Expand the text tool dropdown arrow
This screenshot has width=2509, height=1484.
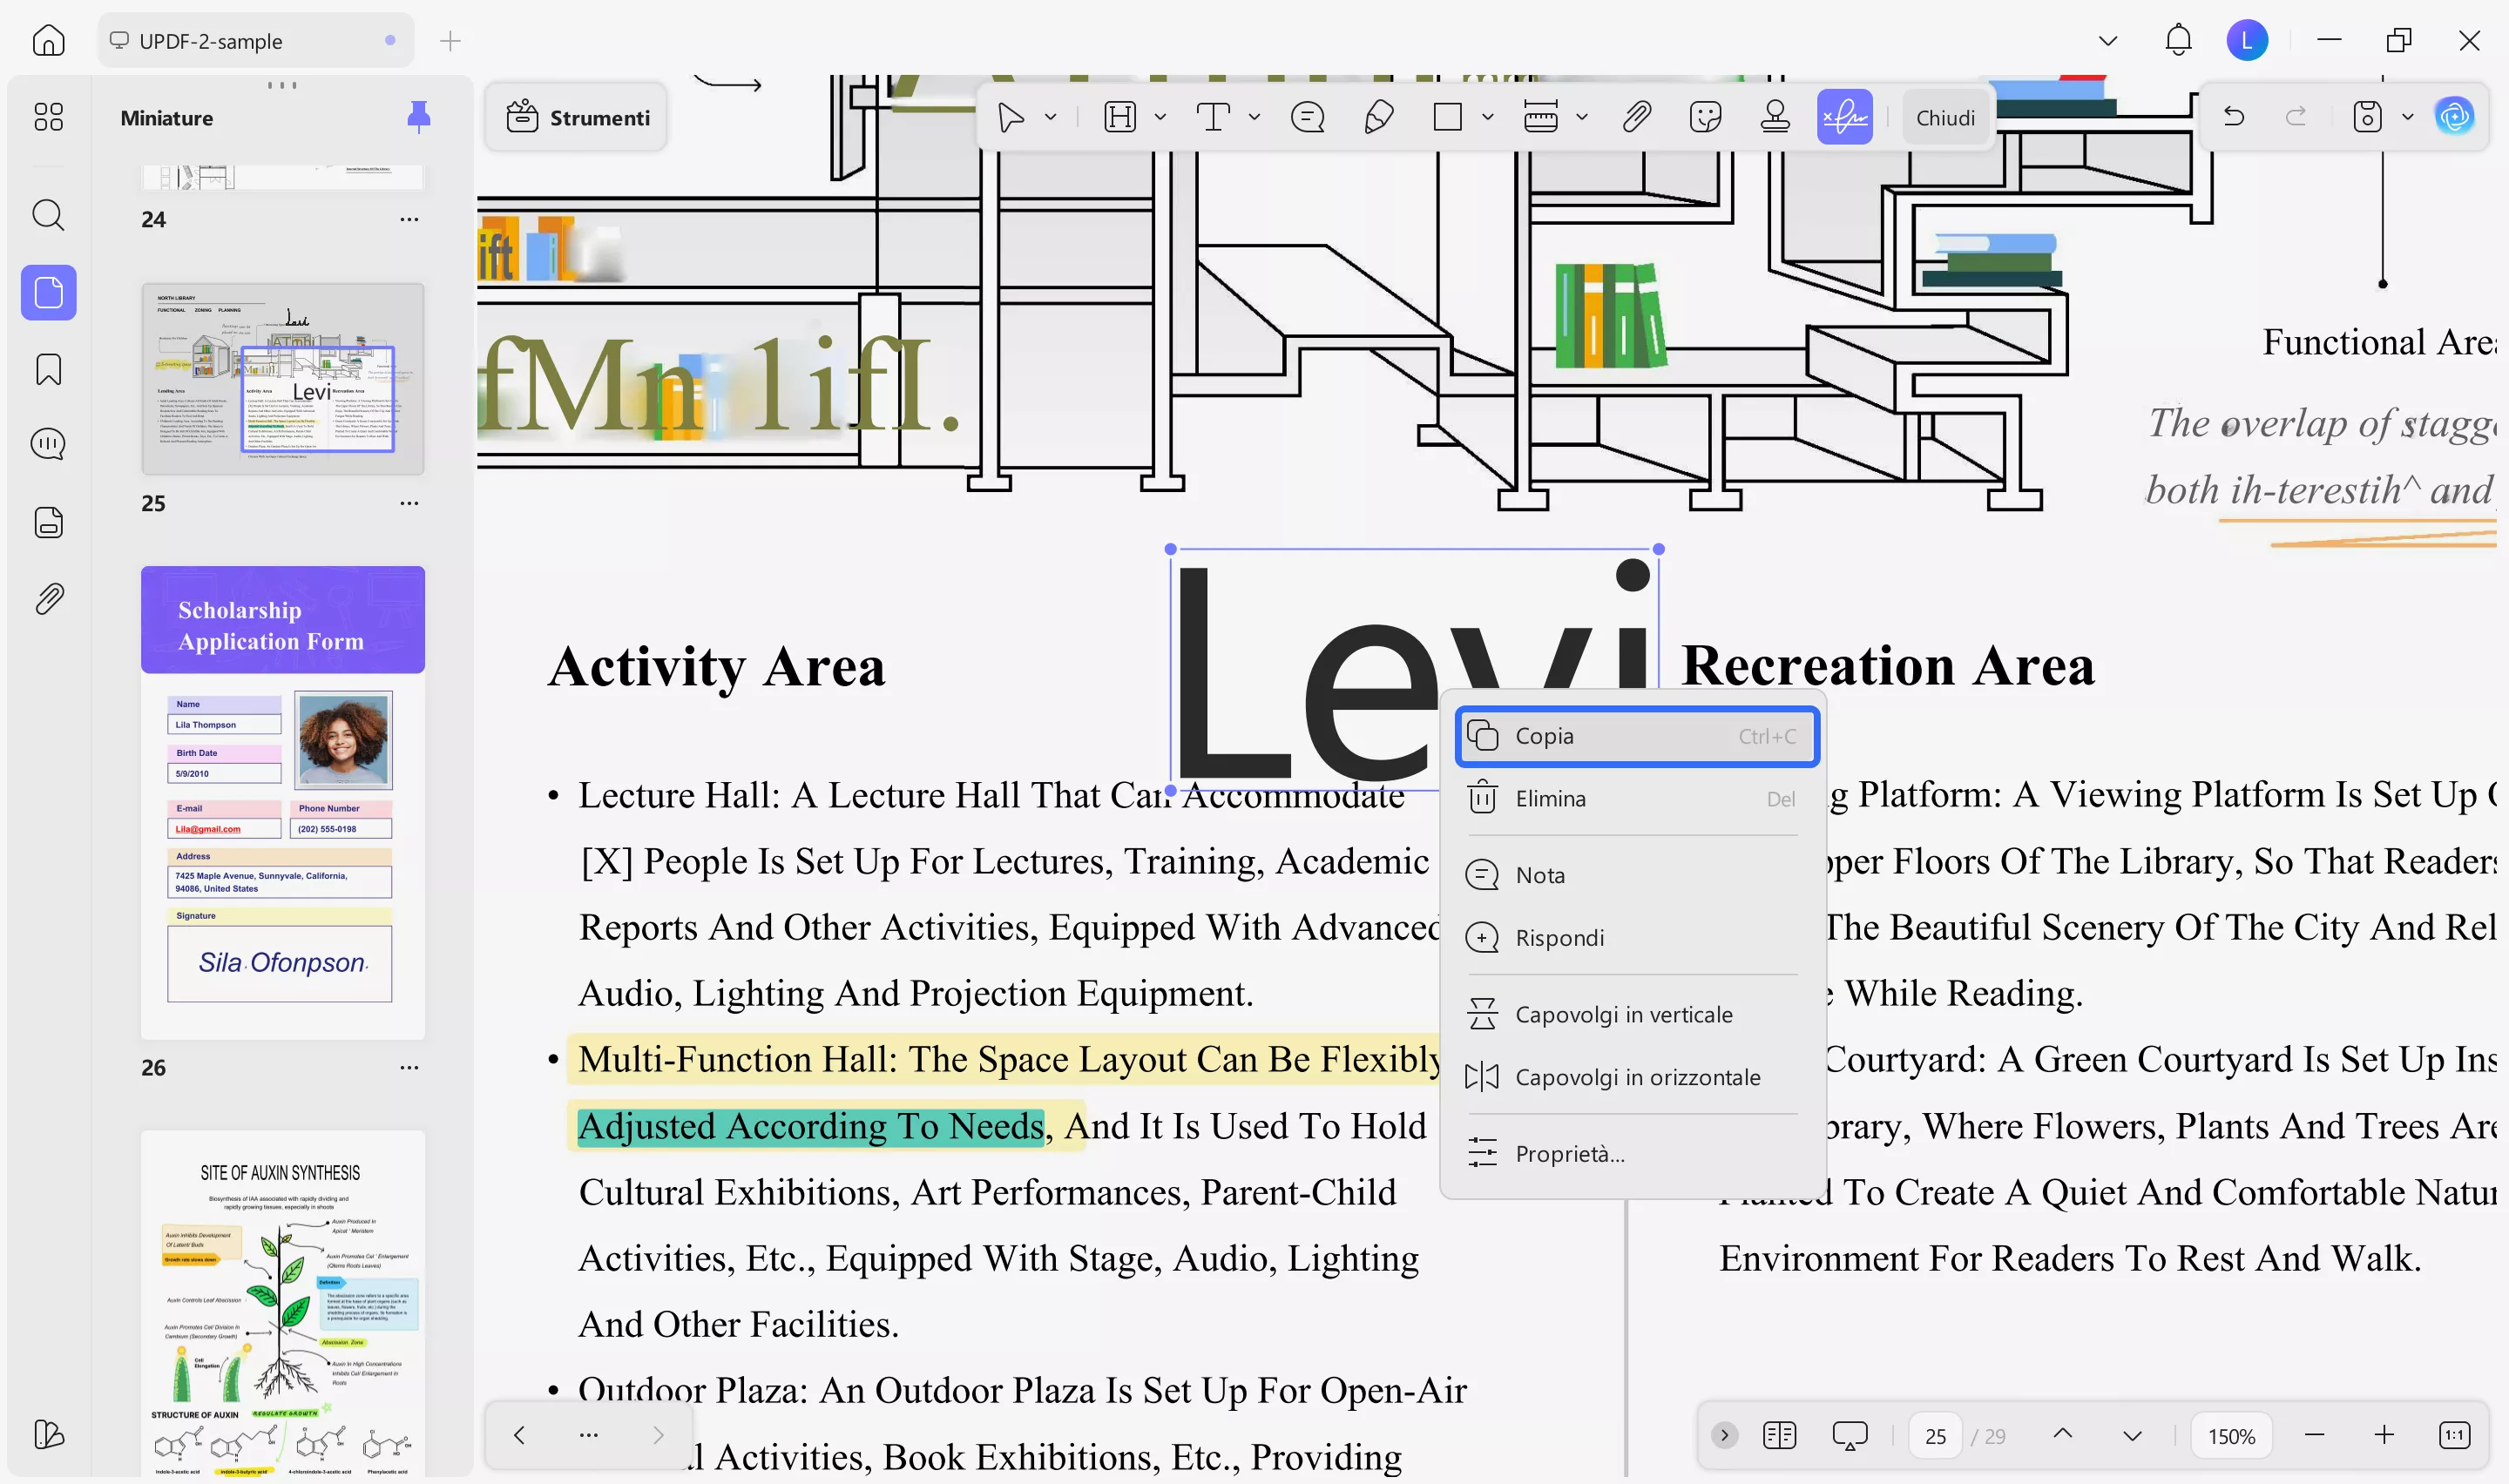1254,118
